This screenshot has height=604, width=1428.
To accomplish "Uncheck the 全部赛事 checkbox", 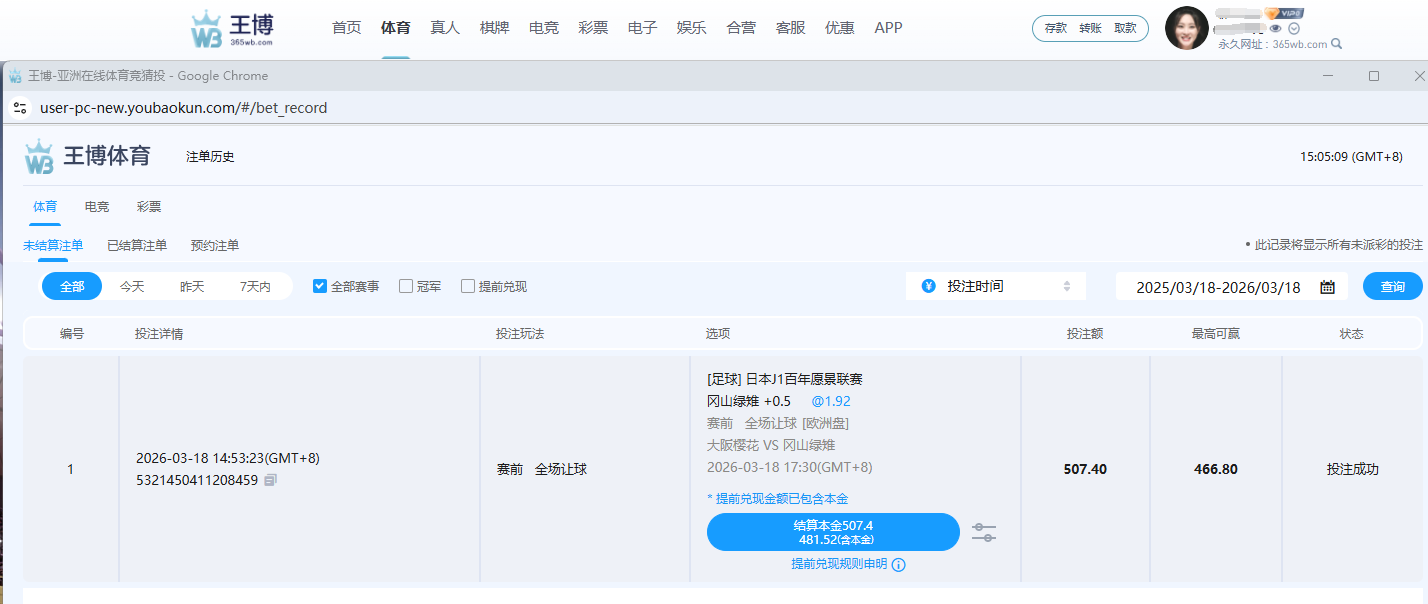I will click(x=320, y=286).
